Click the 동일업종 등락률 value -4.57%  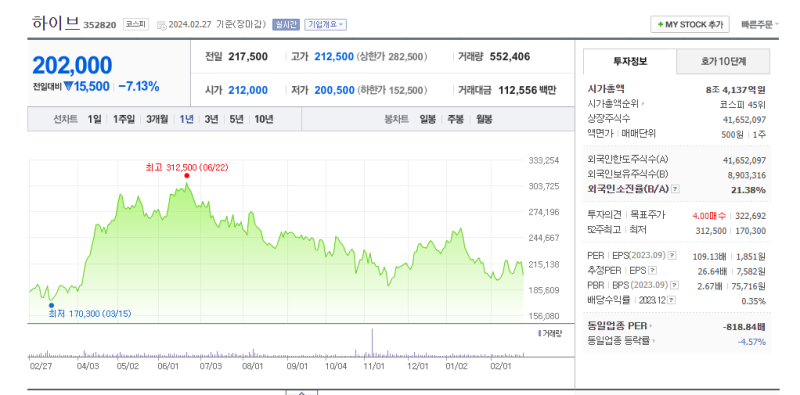pos(752,341)
